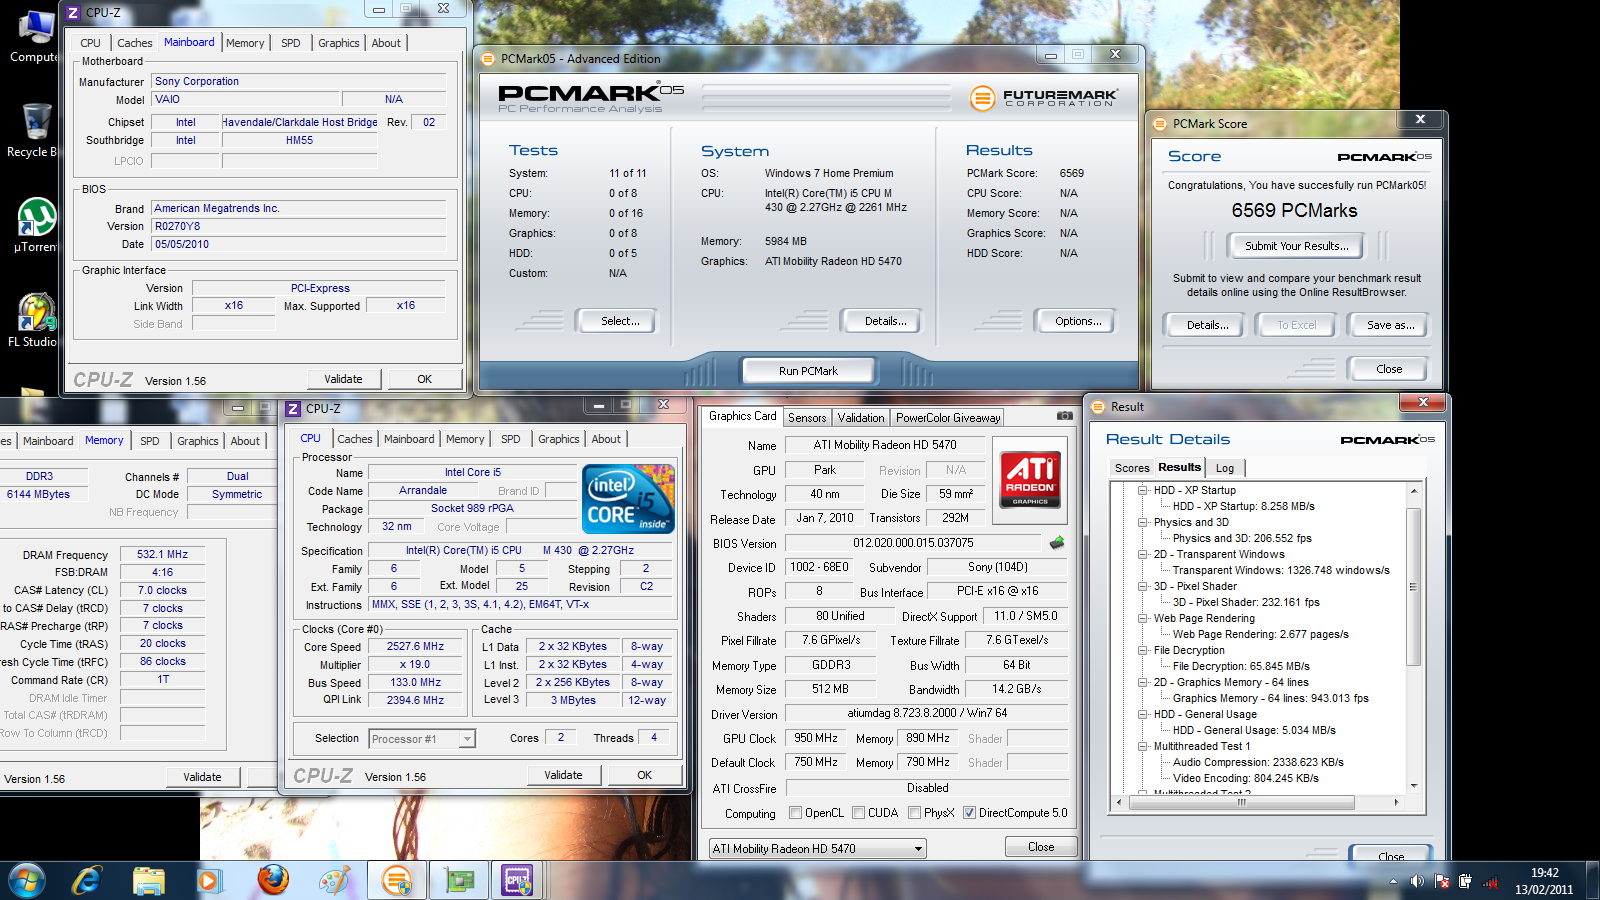Screen dimensions: 1600x900
Task: Toggle the CUDA checkbox in GPU-Z
Action: 858,813
